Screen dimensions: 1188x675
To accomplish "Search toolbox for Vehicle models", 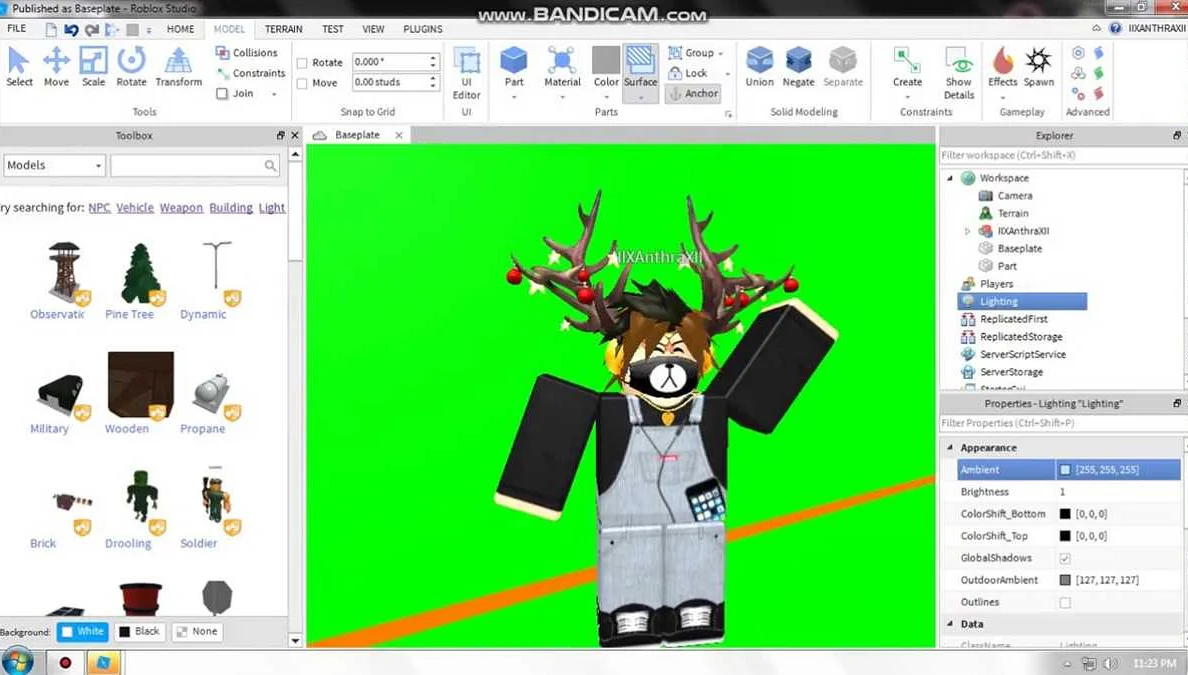I will tap(135, 208).
